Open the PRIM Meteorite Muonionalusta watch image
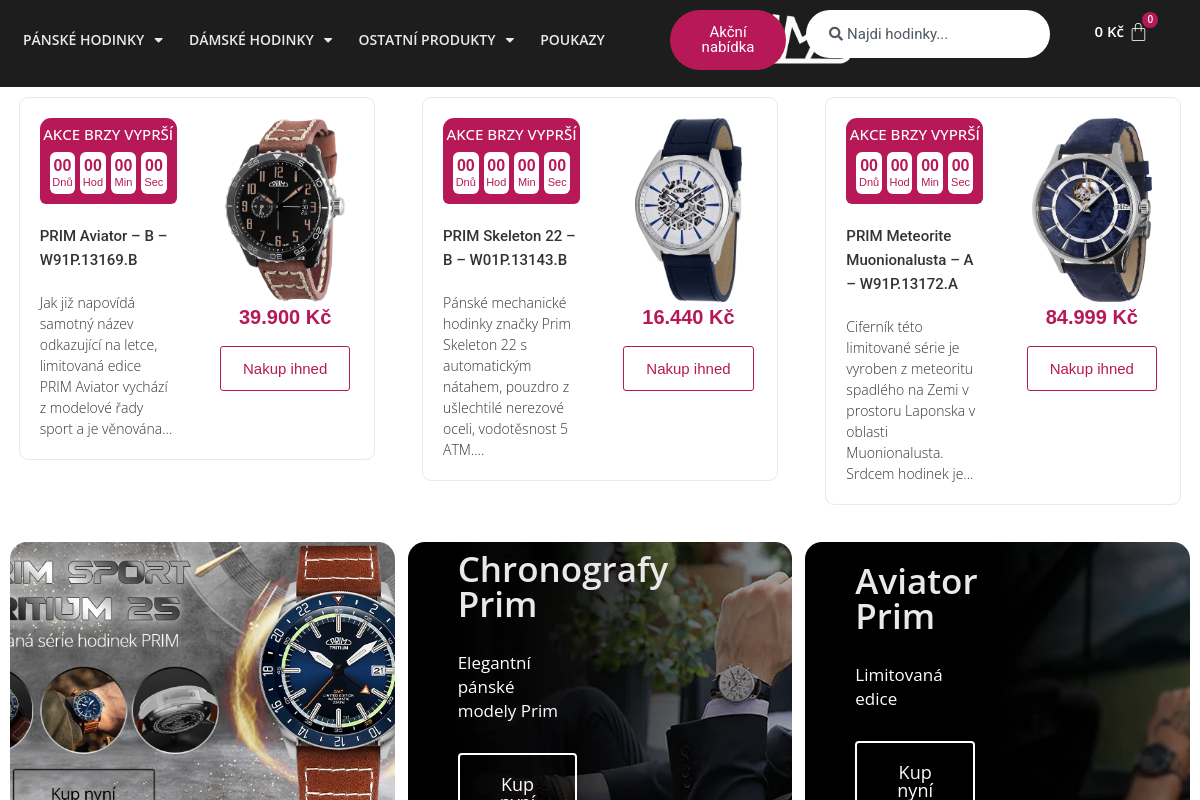 1092,210
